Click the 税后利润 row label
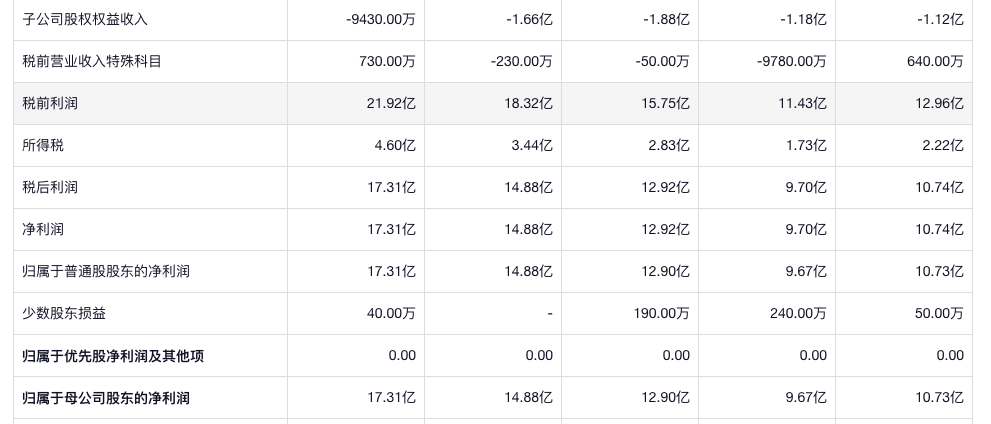Viewport: 991px width, 424px height. [50, 187]
